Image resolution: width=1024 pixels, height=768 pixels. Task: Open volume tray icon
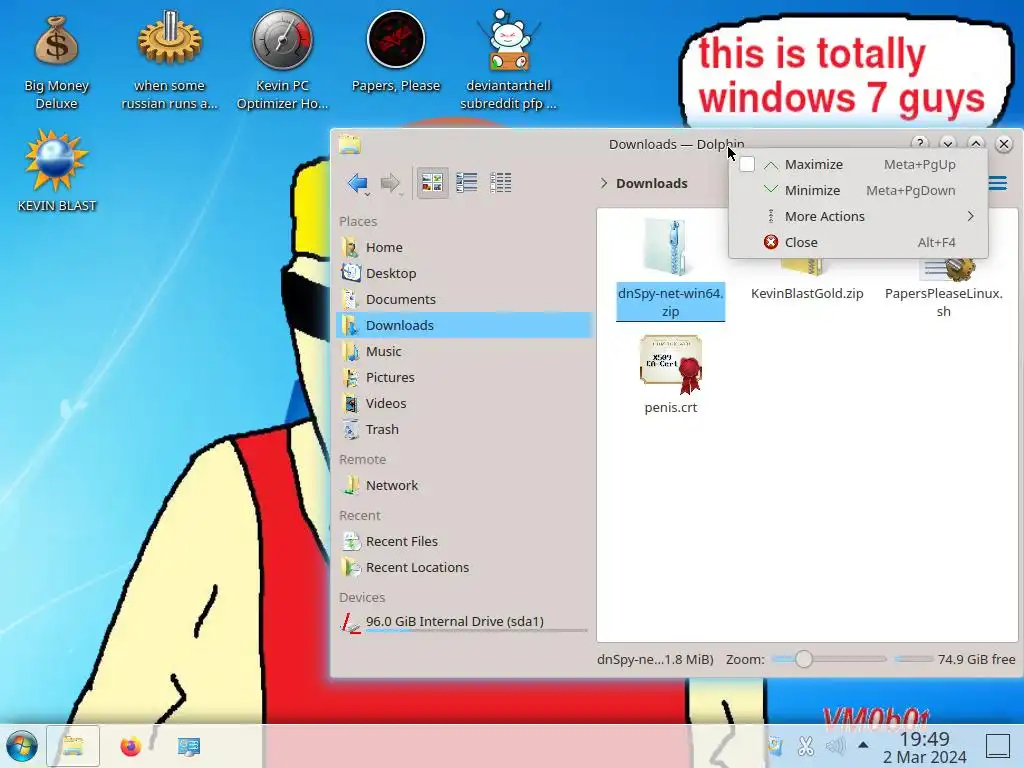tap(835, 746)
